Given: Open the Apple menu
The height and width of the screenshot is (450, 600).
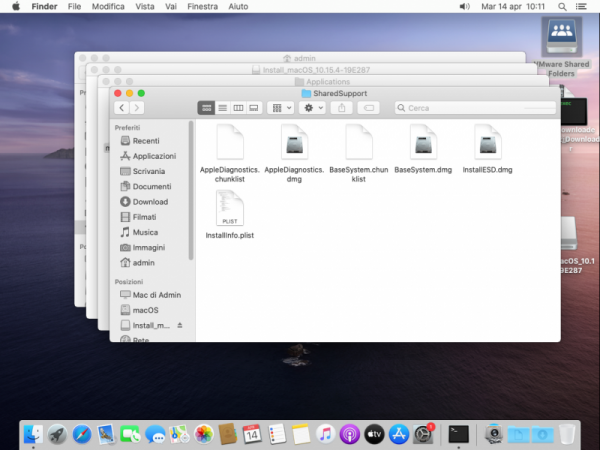Looking at the screenshot, I should pos(16,7).
